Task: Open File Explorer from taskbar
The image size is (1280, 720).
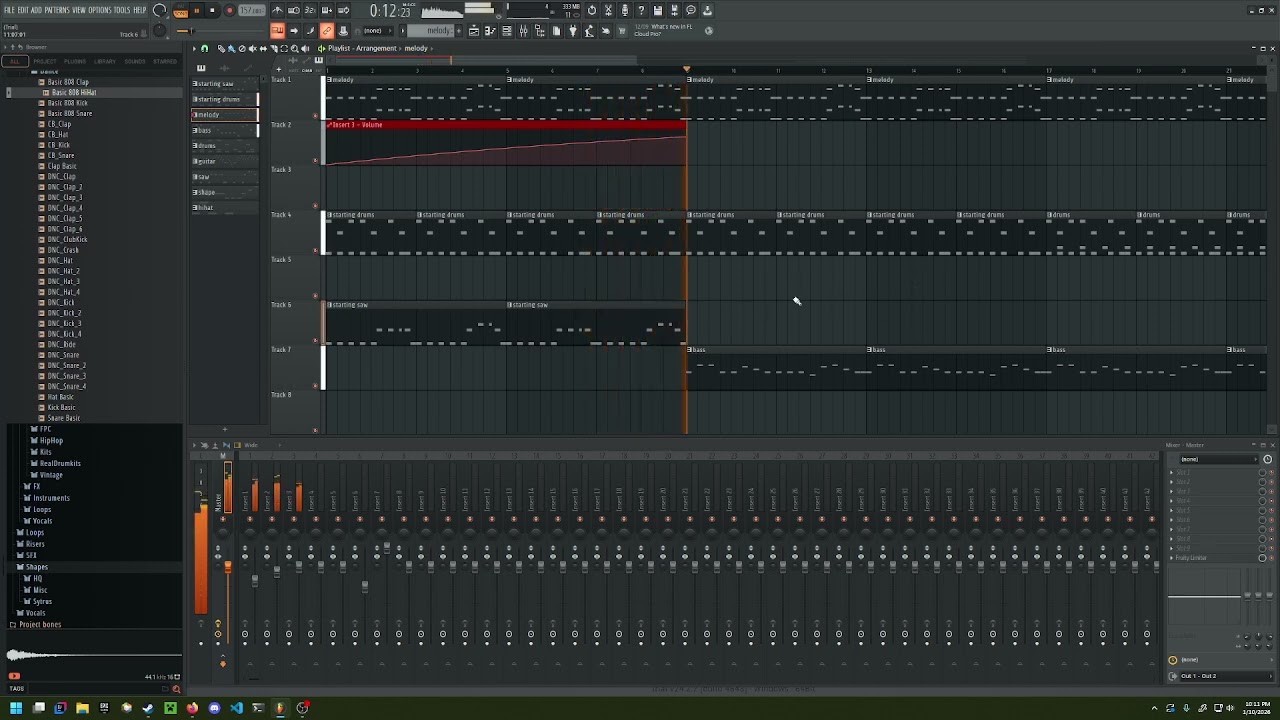Action: coord(82,708)
